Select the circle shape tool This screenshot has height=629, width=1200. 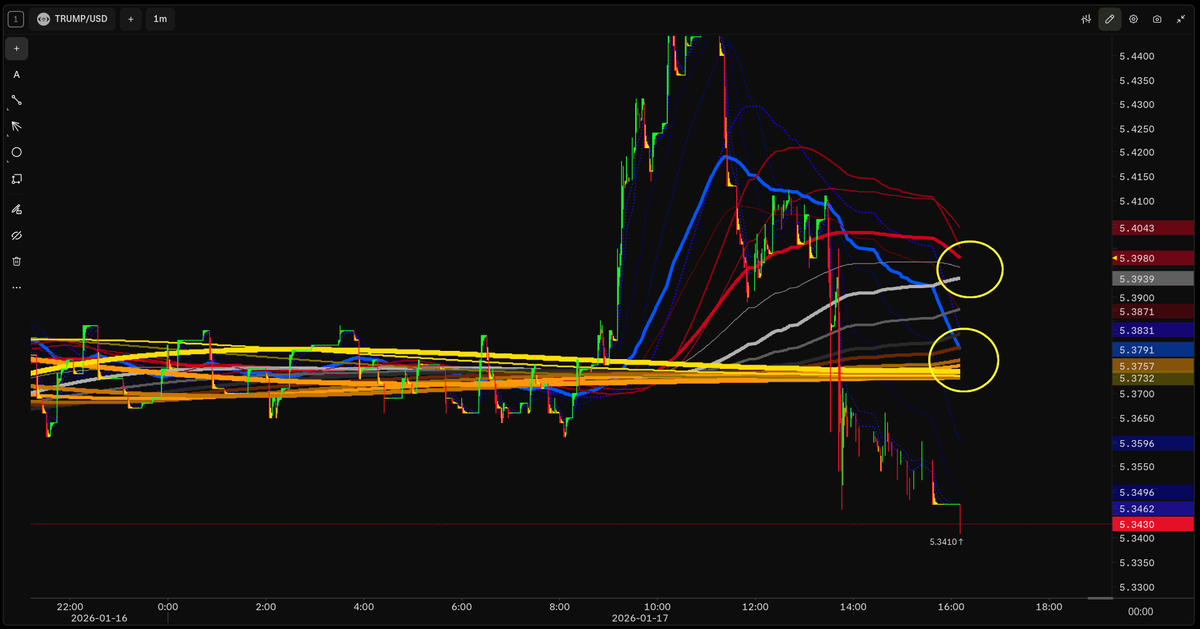[16, 152]
